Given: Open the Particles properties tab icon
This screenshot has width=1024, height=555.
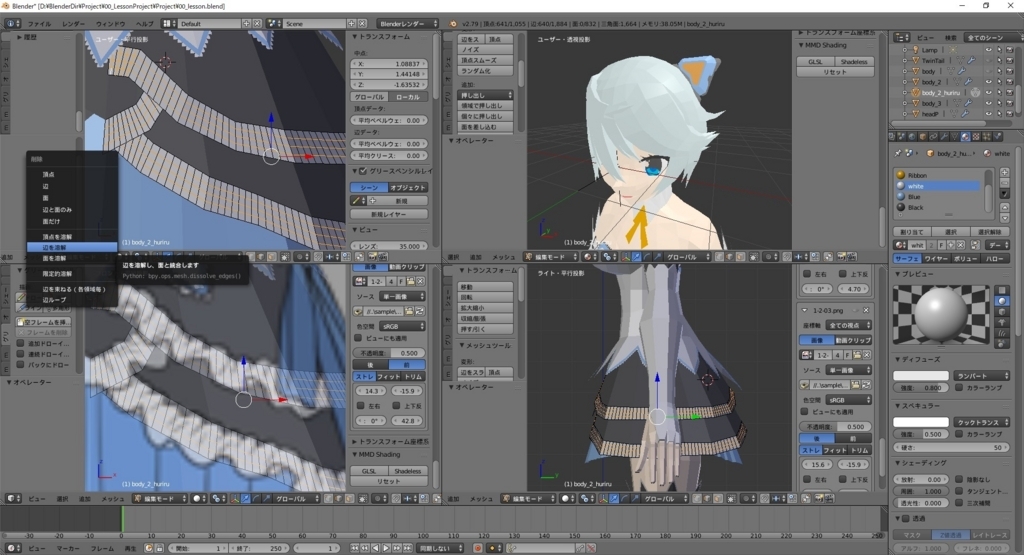Looking at the screenshot, I should [987, 136].
